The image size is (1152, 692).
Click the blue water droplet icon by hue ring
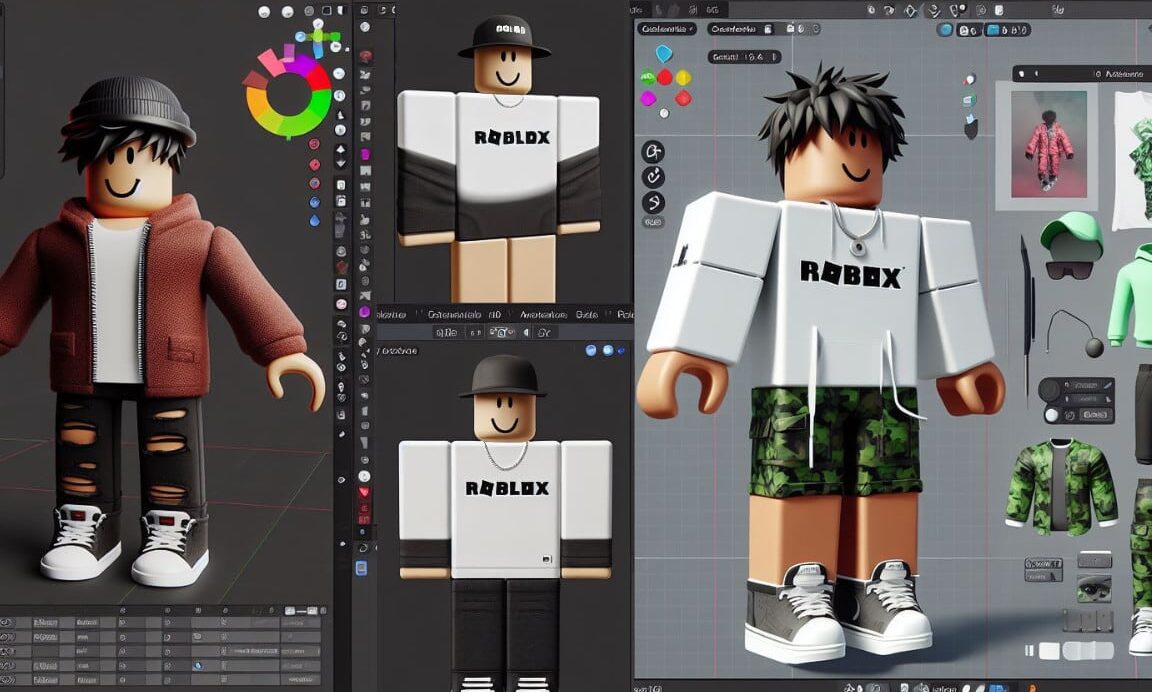tap(314, 220)
